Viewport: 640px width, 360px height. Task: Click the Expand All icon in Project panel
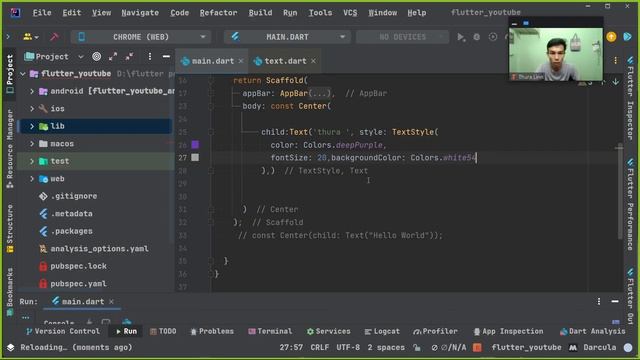[113, 56]
